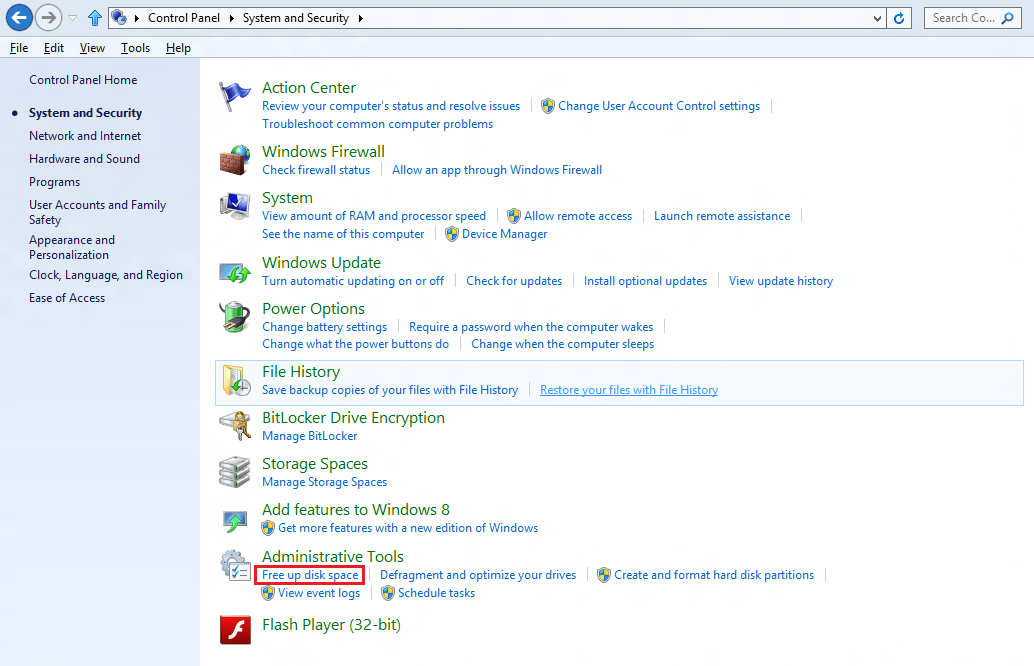Go to Control Panel Home
1034x666 pixels.
click(x=83, y=80)
